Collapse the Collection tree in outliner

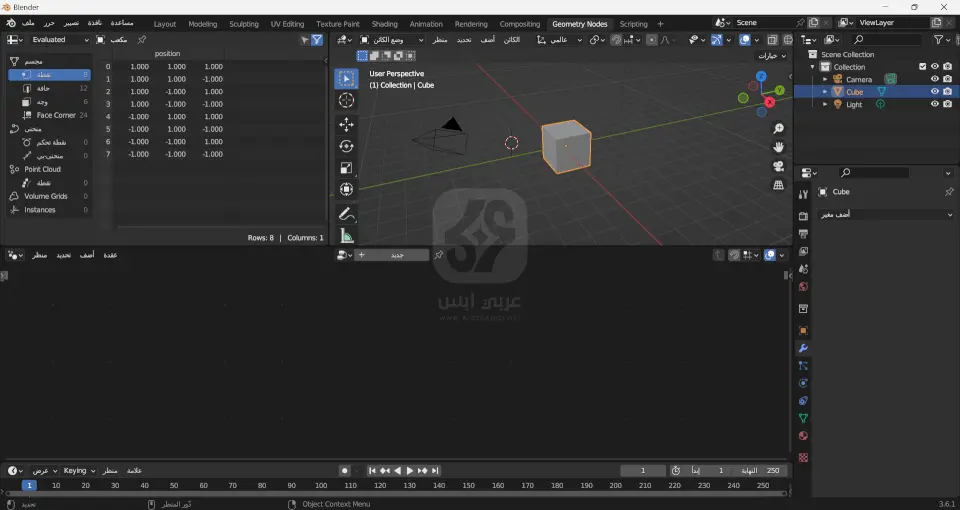click(812, 67)
